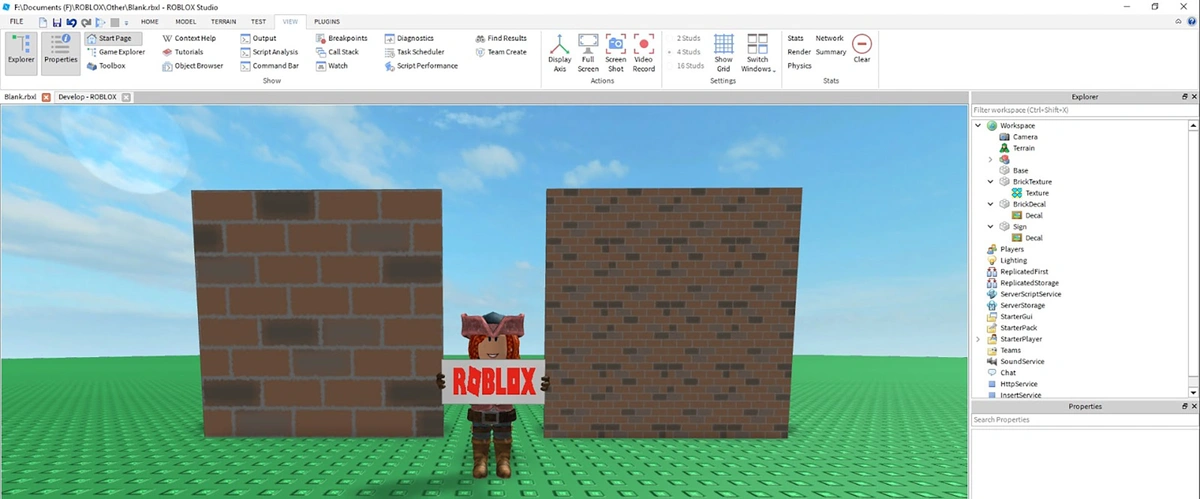Open the Toolbox panel
Screen dimensions: 1200x499
106,66
